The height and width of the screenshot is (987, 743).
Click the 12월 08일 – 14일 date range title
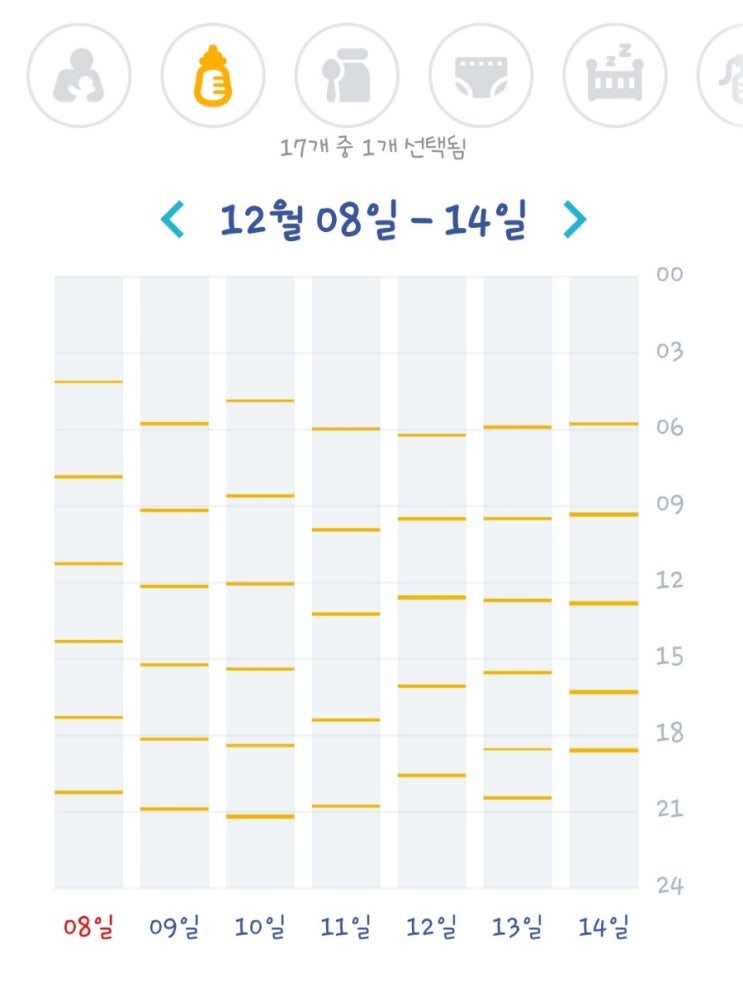pos(372,219)
